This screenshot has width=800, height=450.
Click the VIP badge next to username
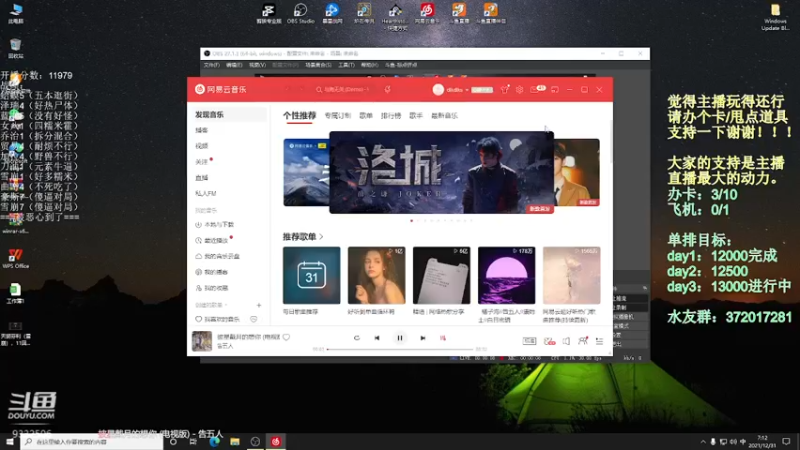pyautogui.click(x=482, y=90)
